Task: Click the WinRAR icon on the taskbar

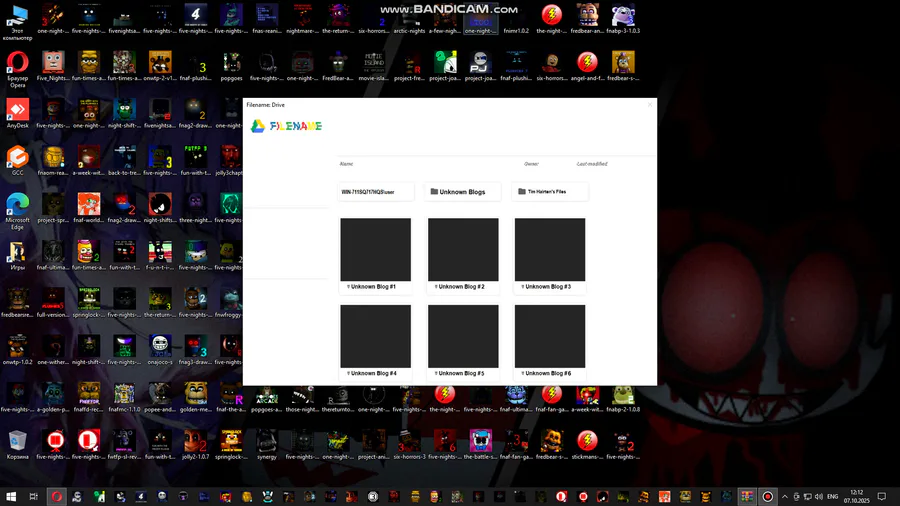Action: coord(746,496)
